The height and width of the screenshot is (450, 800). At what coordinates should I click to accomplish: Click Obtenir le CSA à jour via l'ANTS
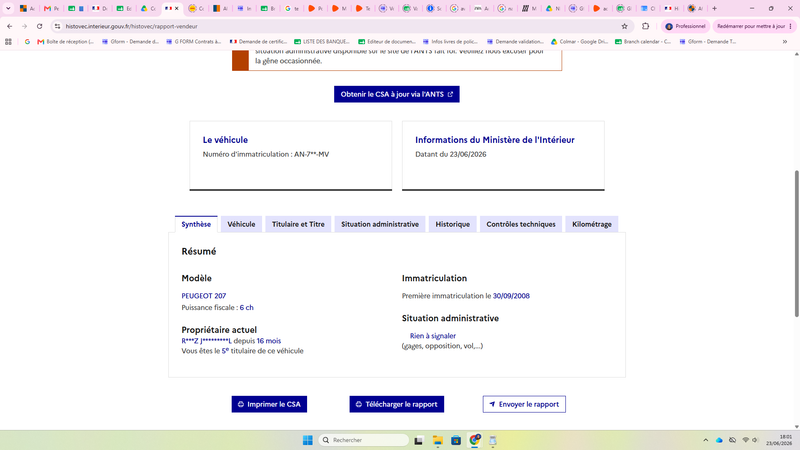397,94
